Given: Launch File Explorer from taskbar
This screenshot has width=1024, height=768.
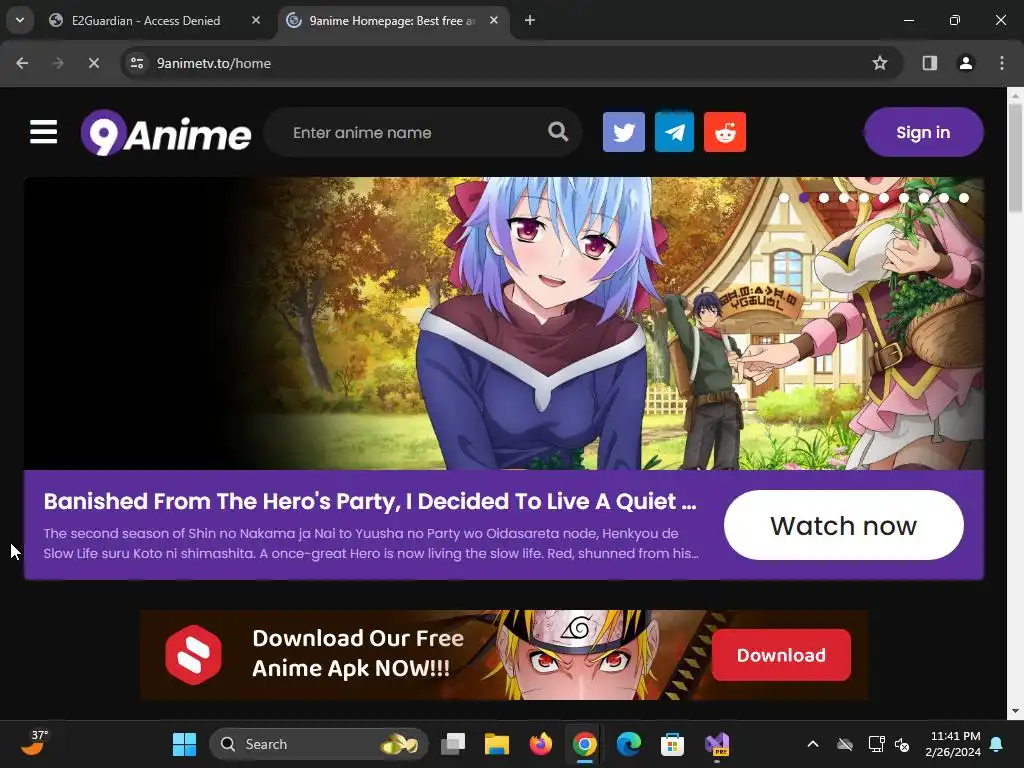Looking at the screenshot, I should (x=496, y=744).
